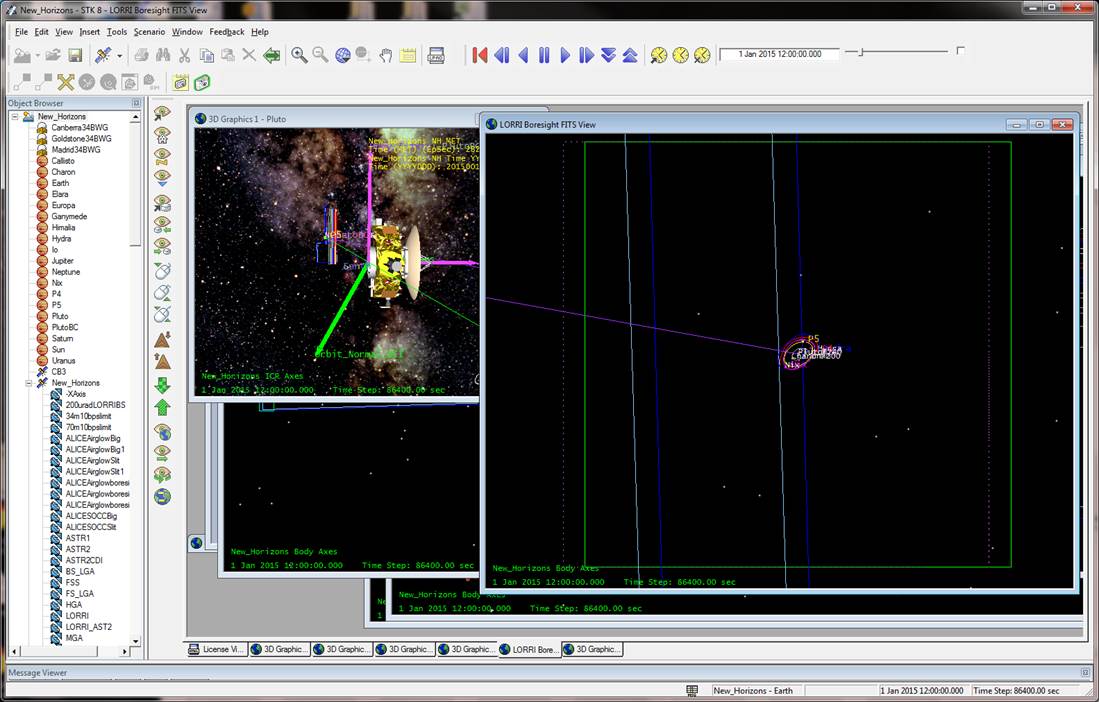The width and height of the screenshot is (1099, 702).
Task: Click the current time input field
Action: tap(779, 54)
